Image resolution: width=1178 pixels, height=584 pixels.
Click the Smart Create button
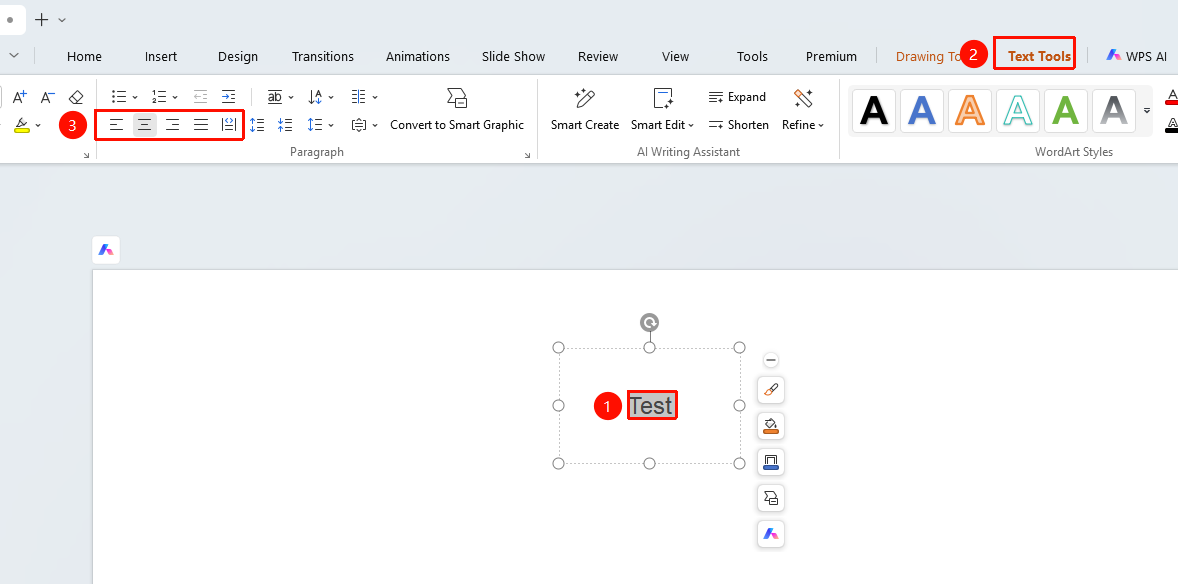click(584, 110)
